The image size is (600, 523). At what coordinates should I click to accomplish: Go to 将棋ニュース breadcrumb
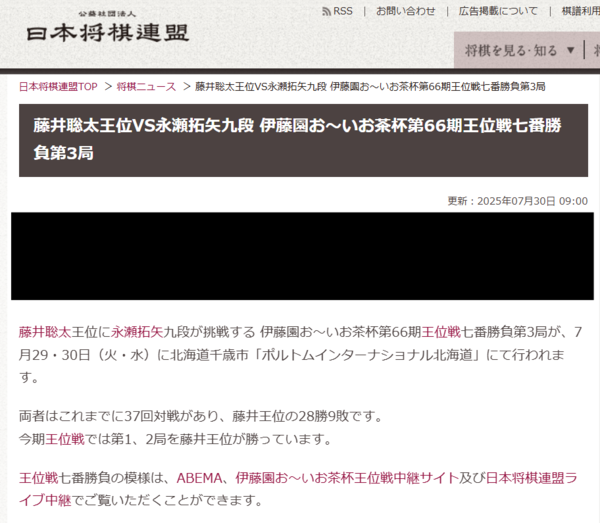pos(146,87)
